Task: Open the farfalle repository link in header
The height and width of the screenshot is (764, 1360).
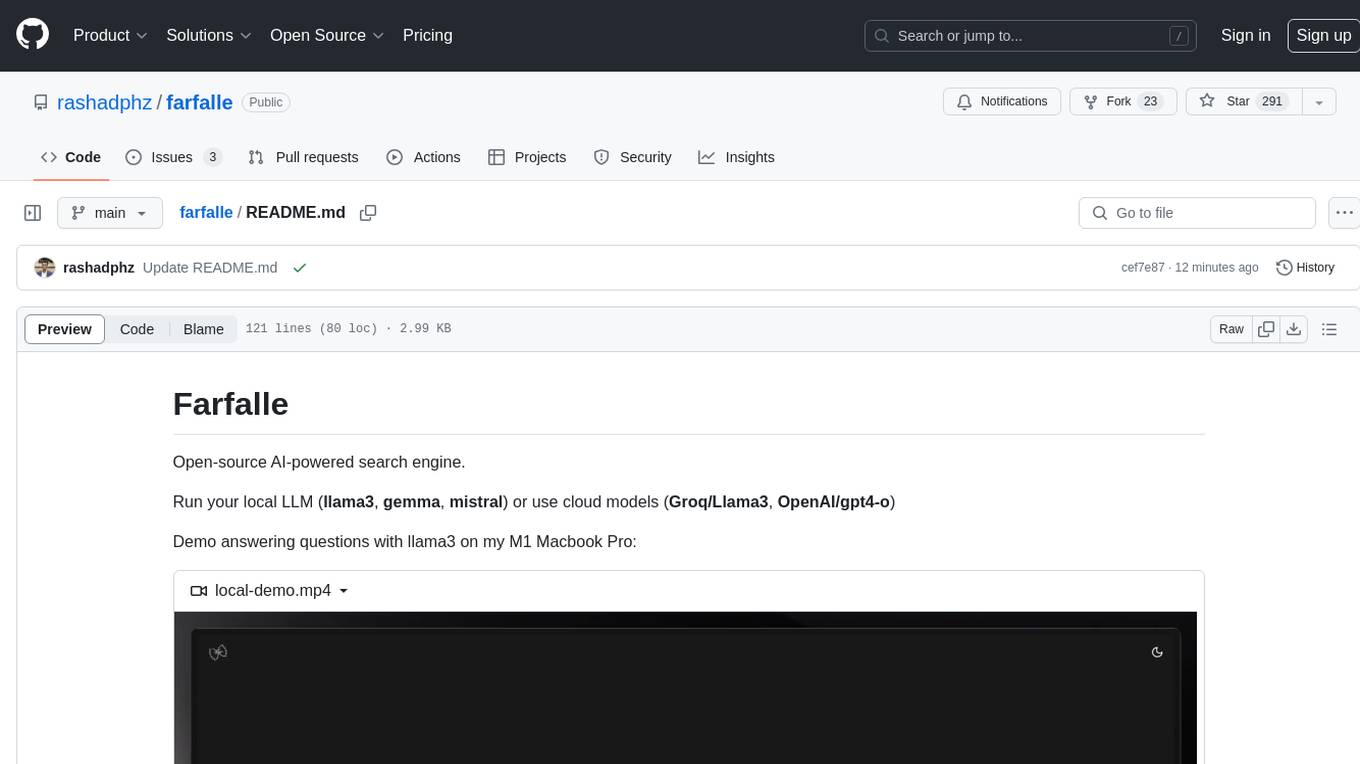Action: (199, 102)
